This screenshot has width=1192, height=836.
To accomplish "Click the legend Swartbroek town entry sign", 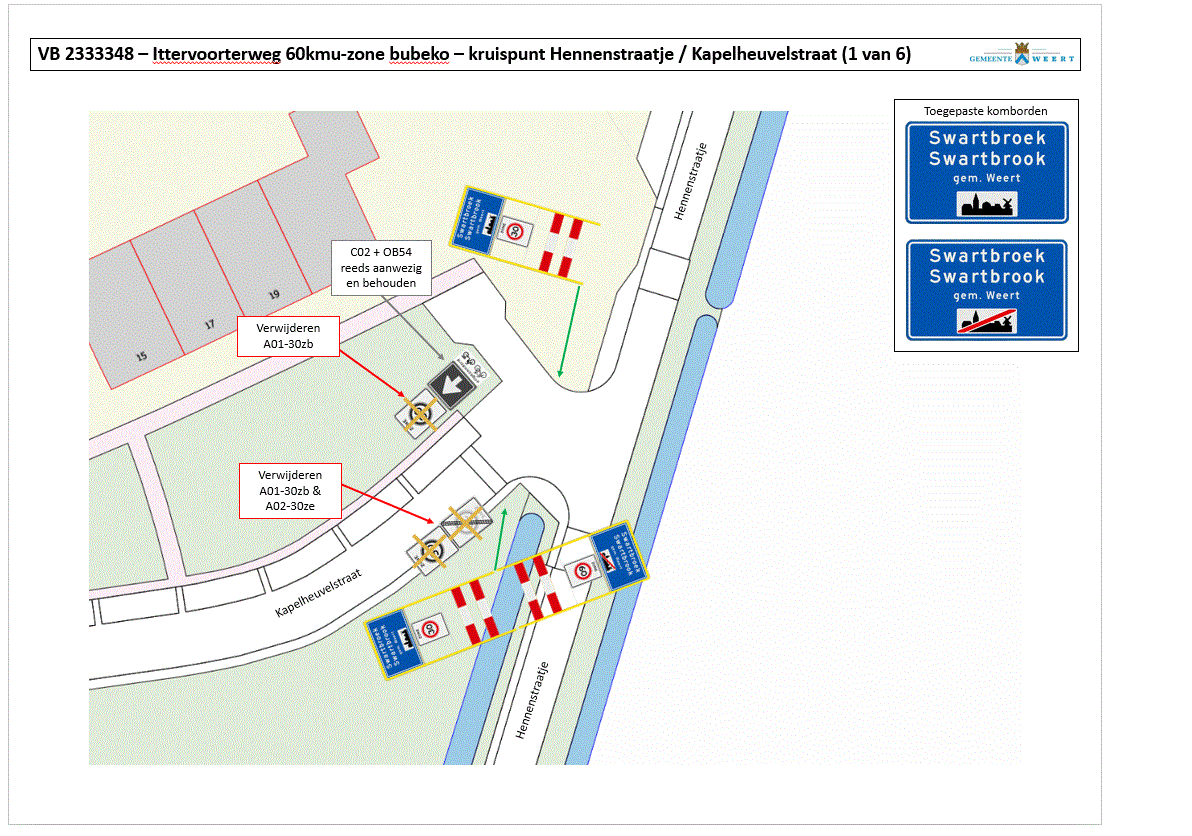I will coord(986,172).
